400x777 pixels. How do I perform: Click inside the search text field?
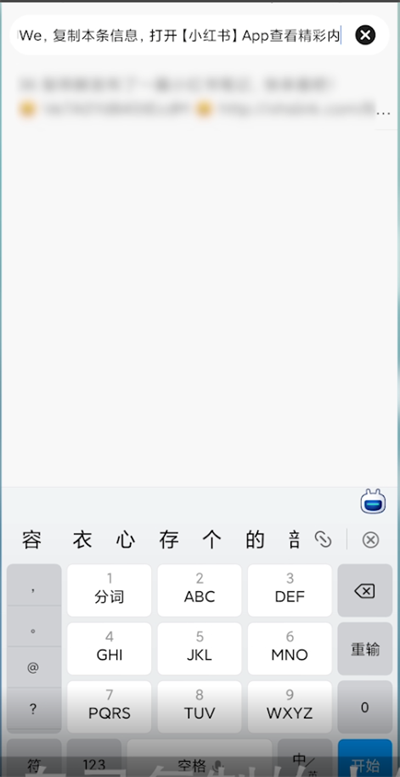[181, 36]
